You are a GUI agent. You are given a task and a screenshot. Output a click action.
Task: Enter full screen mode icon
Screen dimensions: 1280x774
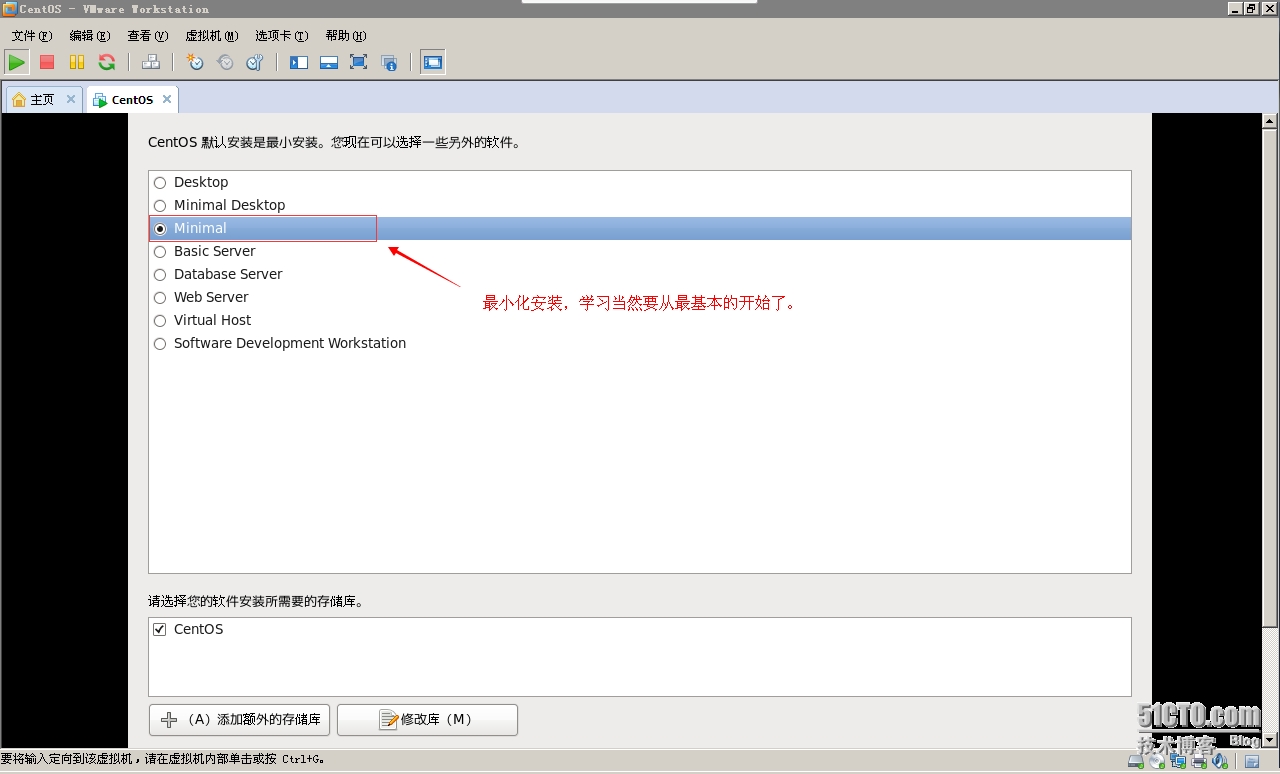pos(359,62)
